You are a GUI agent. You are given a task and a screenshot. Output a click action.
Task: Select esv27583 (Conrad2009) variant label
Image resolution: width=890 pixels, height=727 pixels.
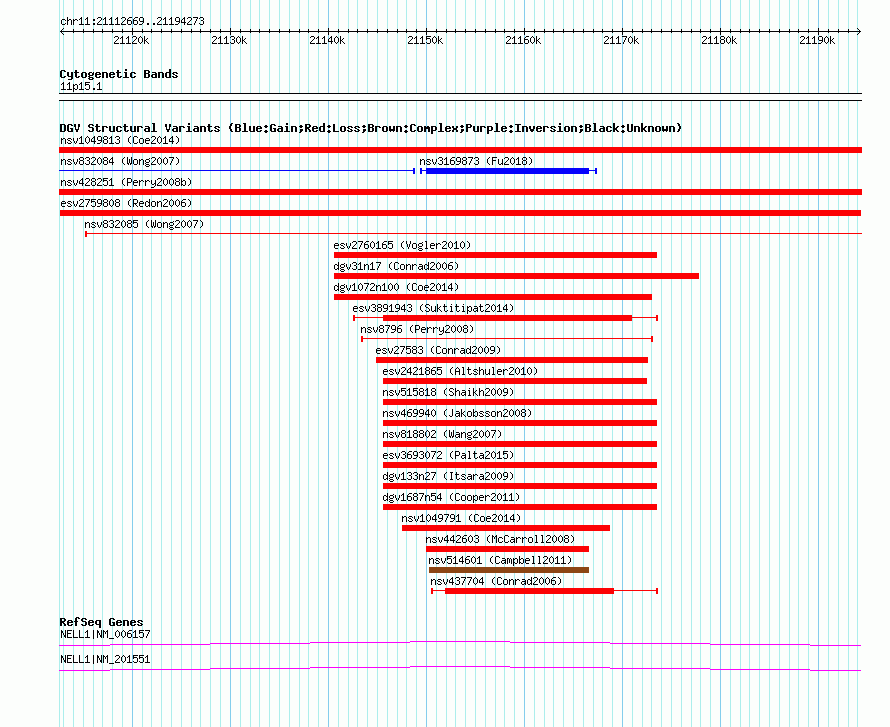coord(438,350)
